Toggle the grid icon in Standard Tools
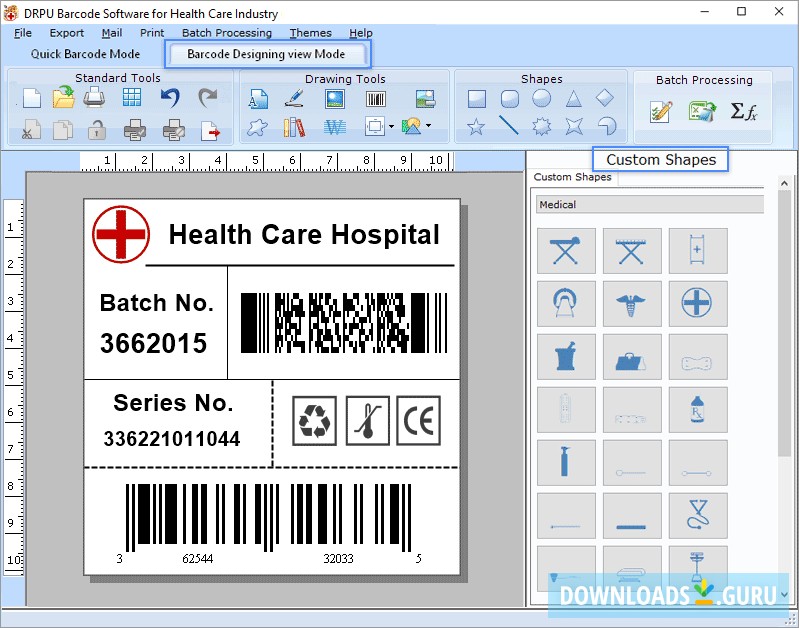 132,97
